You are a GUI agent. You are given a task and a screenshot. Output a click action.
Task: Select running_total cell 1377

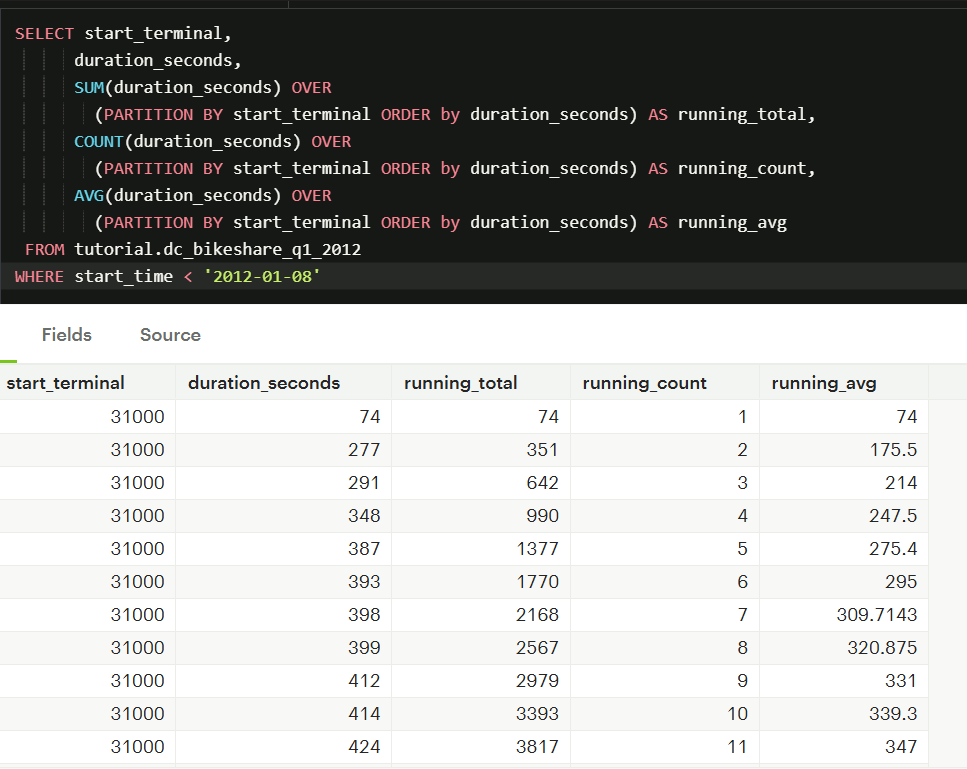481,548
